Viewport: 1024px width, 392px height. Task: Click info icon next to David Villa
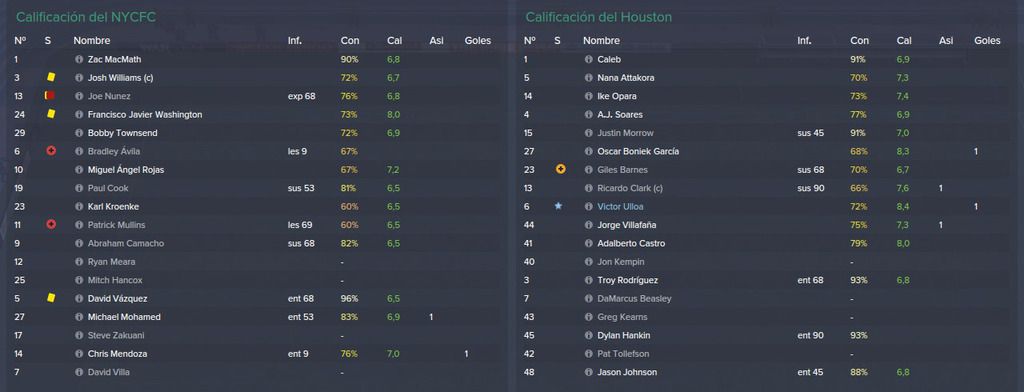click(x=79, y=372)
